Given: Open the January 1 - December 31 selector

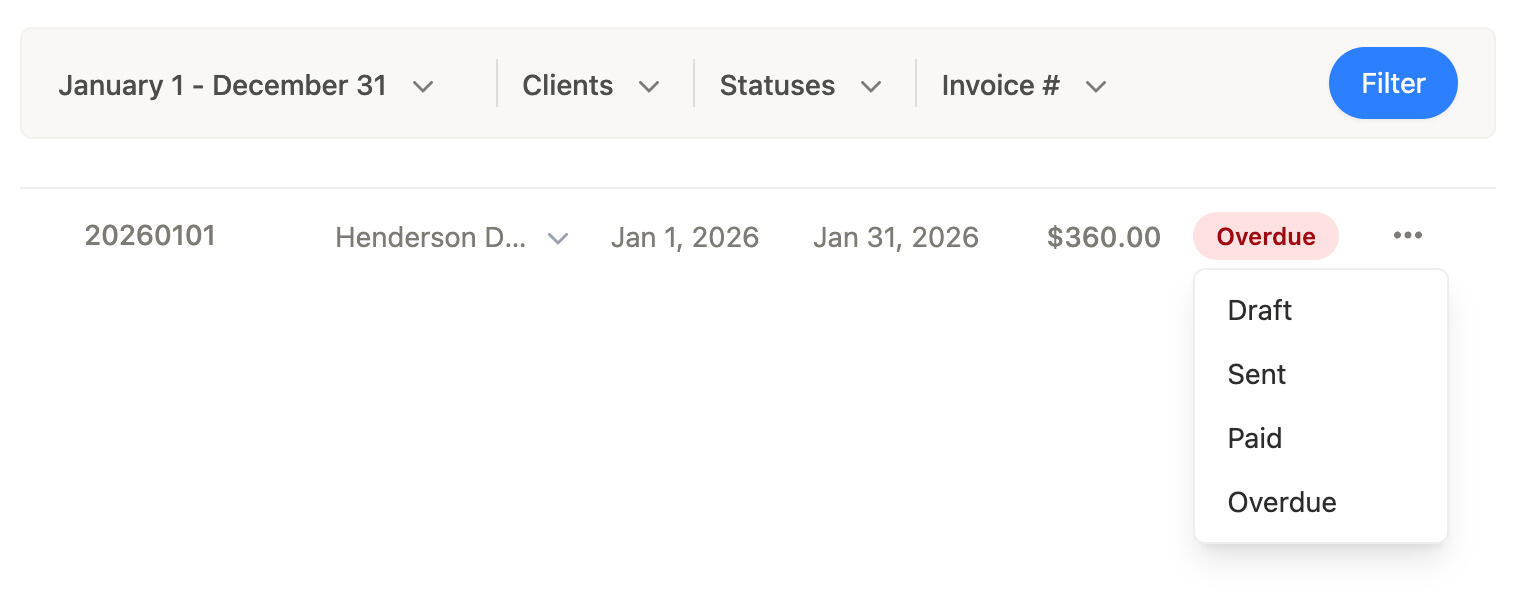Looking at the screenshot, I should click(x=222, y=86).
